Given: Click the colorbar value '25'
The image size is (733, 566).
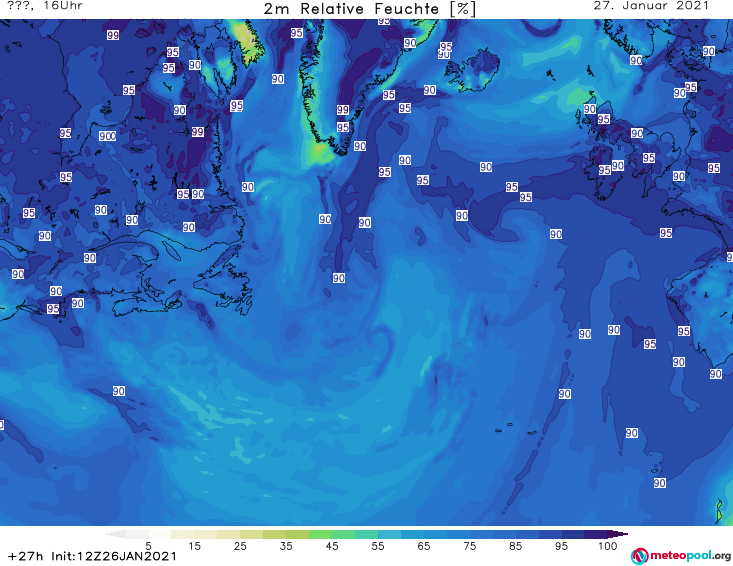Looking at the screenshot, I should pos(240,546).
